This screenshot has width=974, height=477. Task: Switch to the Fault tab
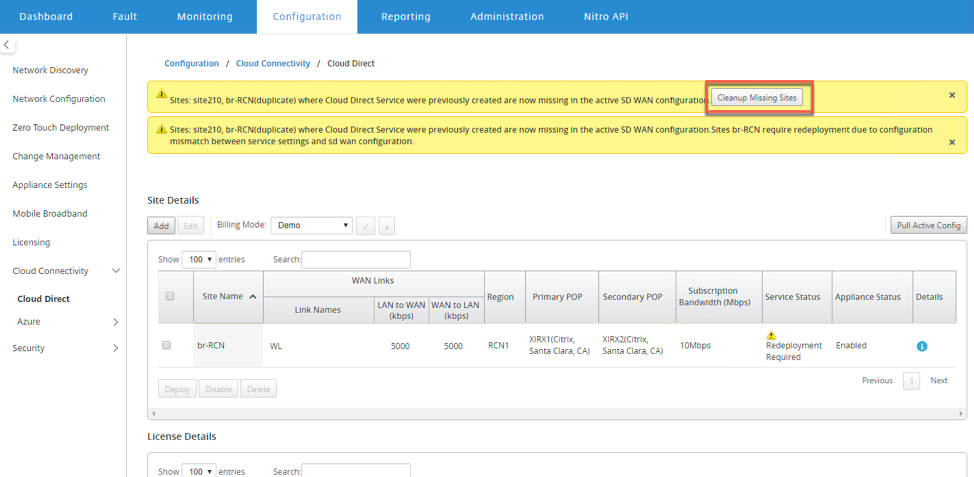click(125, 17)
